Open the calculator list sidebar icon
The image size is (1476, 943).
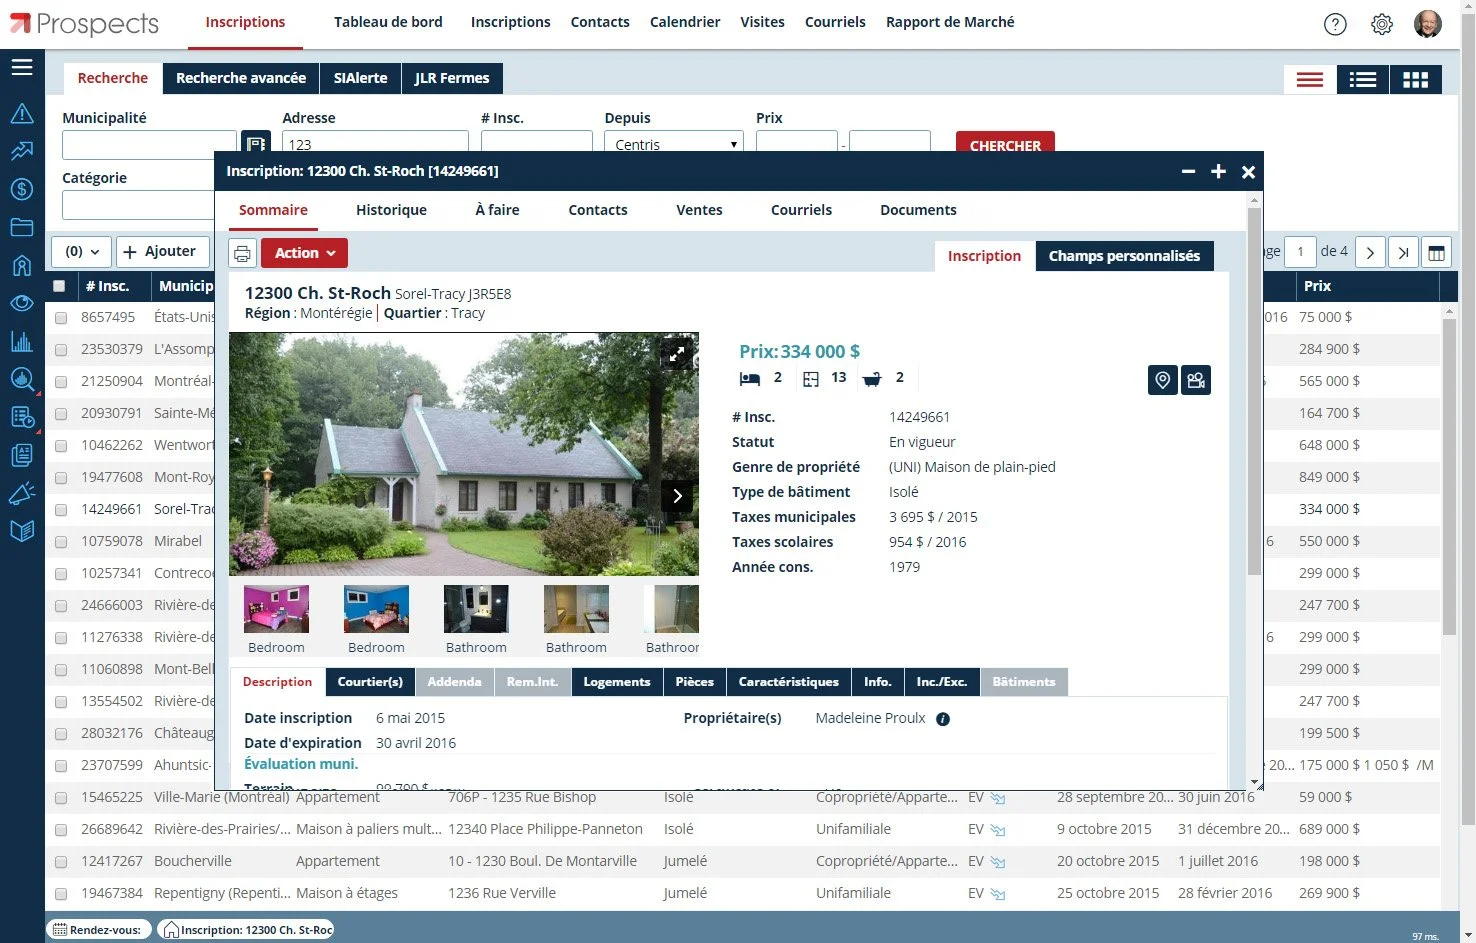tap(22, 417)
